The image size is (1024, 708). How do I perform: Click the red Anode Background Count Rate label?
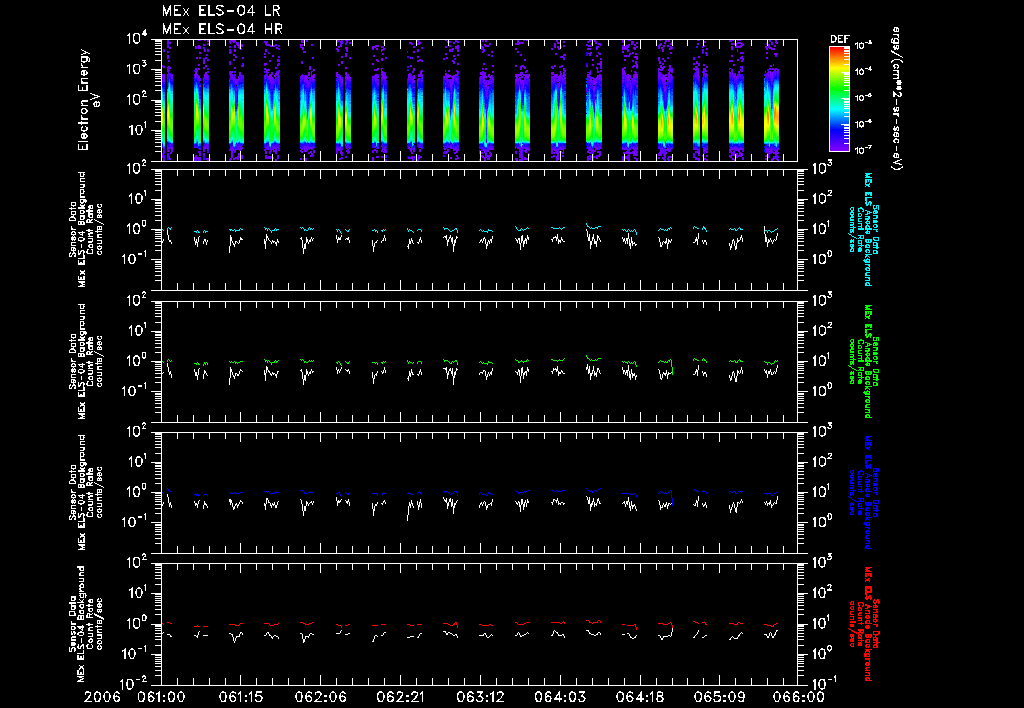(x=863, y=624)
